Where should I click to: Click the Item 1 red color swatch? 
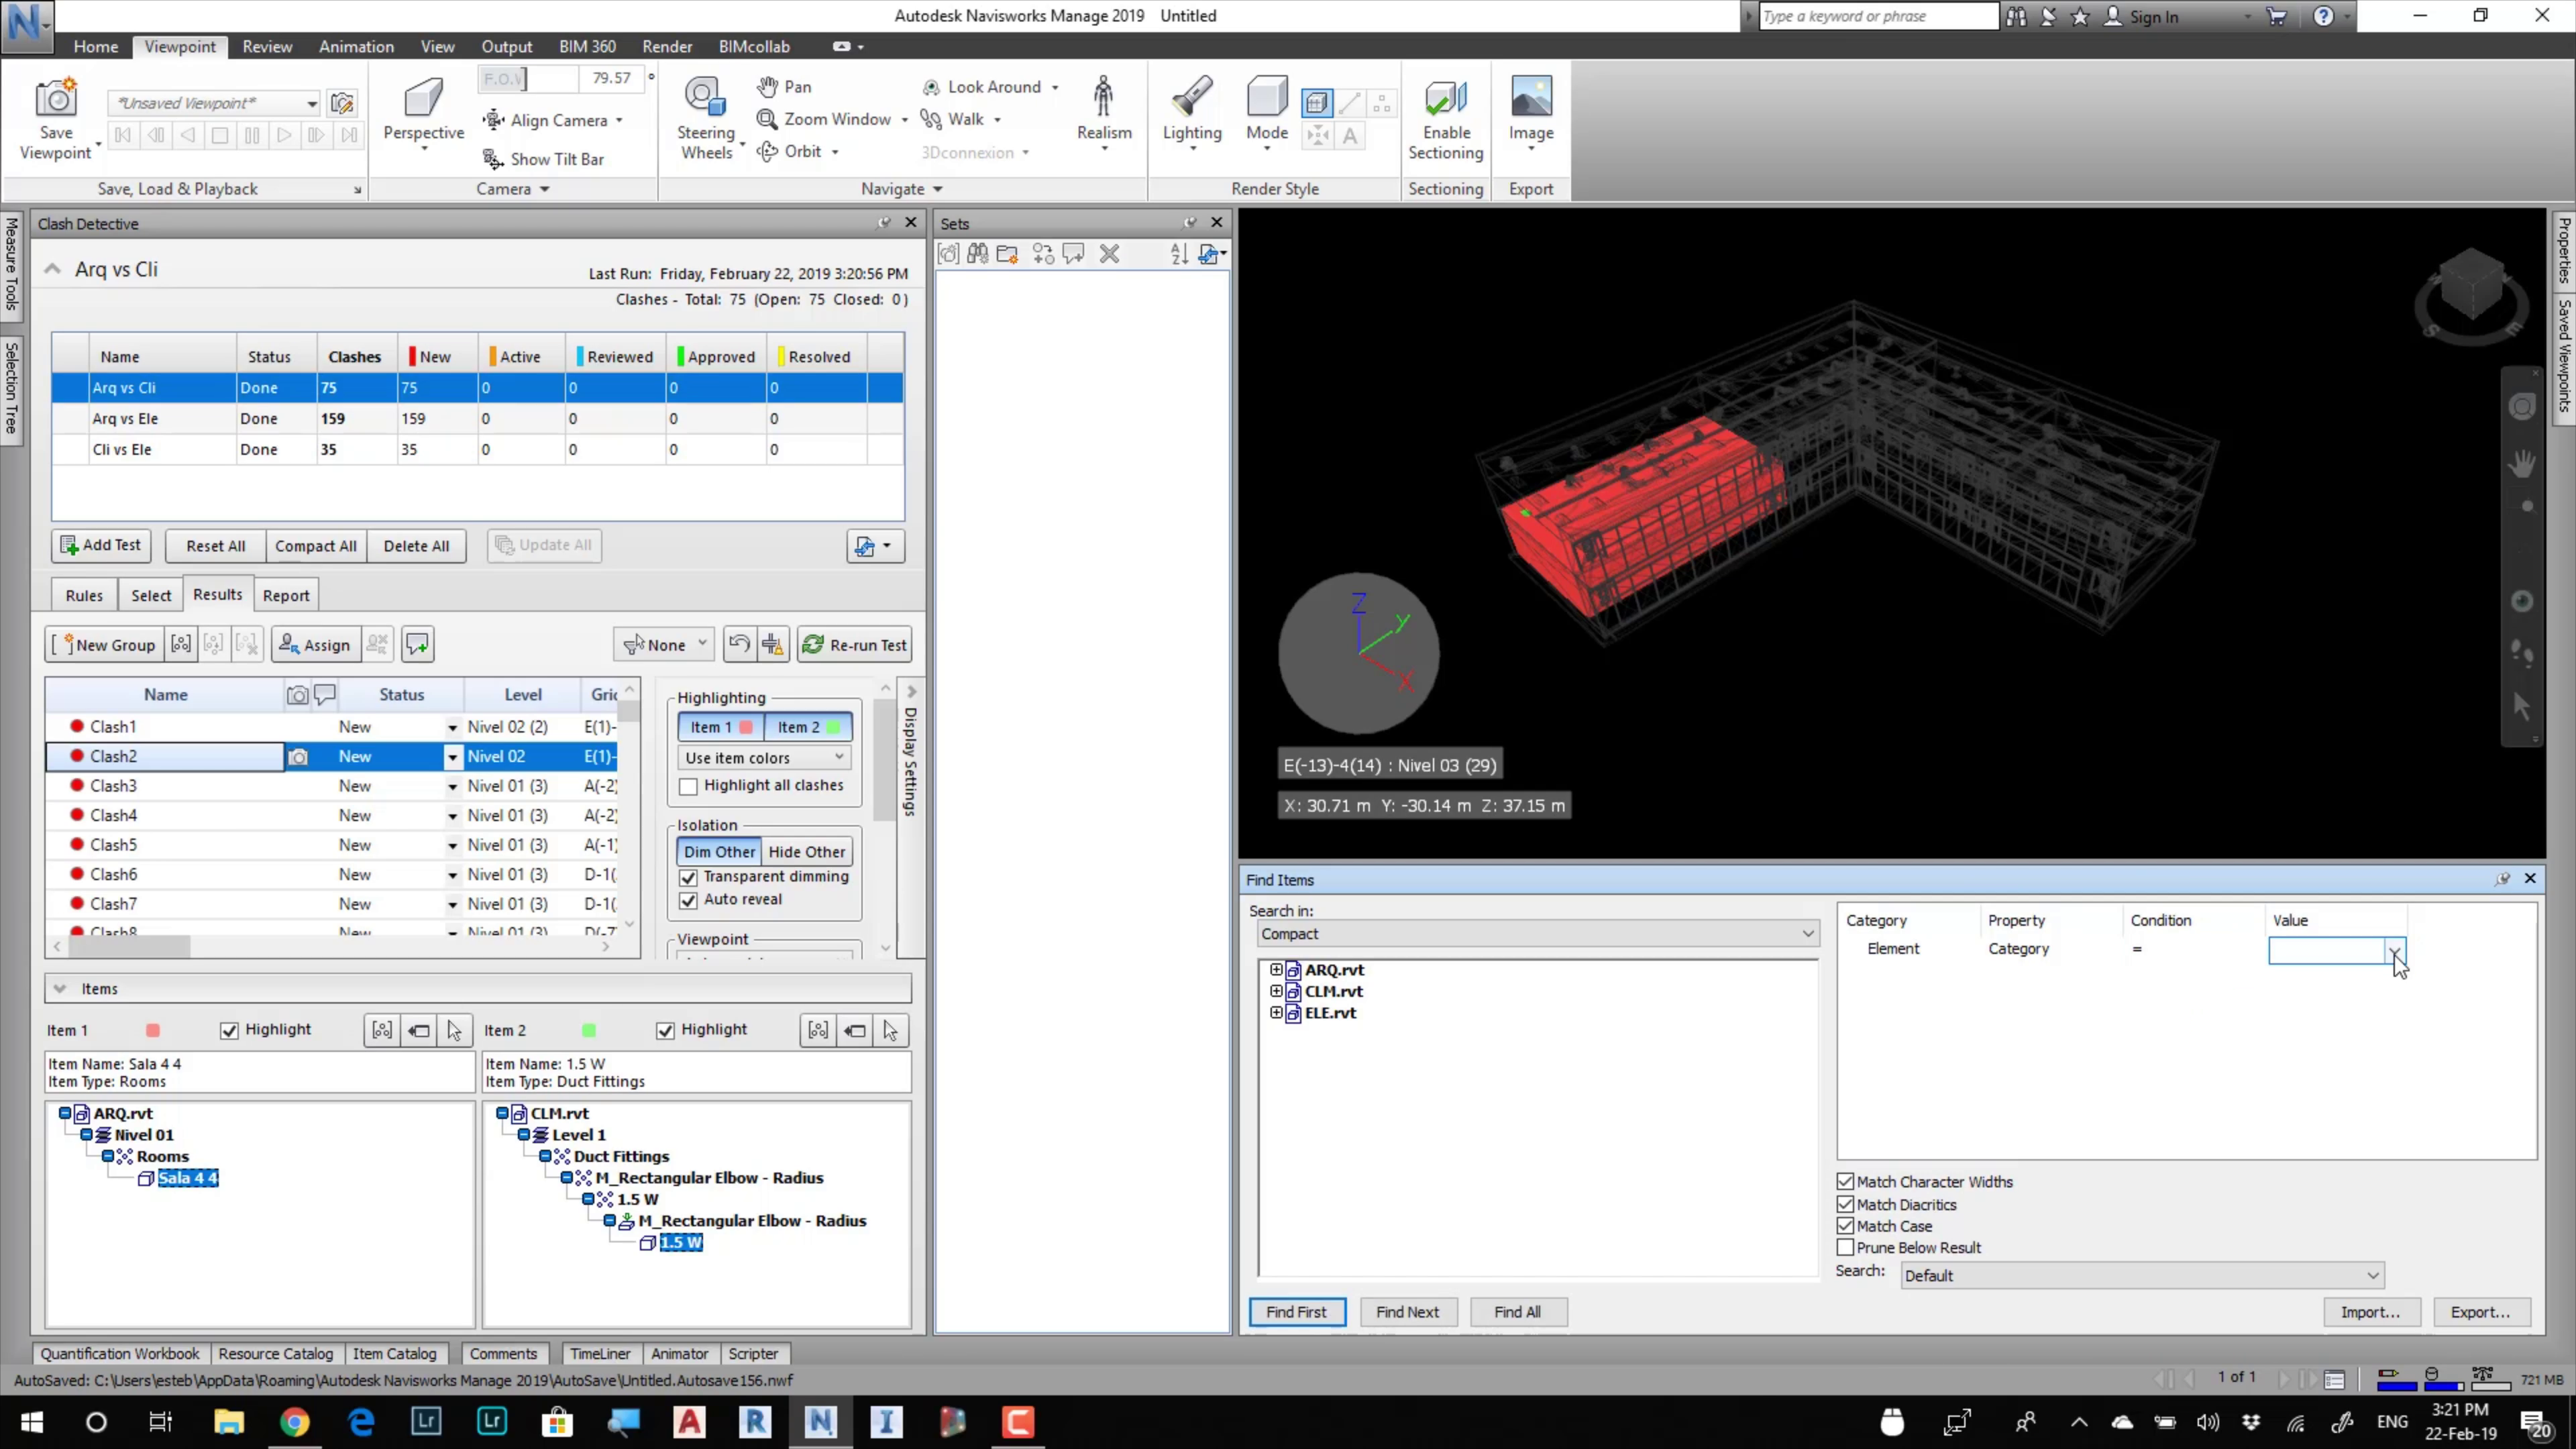pyautogui.click(x=152, y=1030)
